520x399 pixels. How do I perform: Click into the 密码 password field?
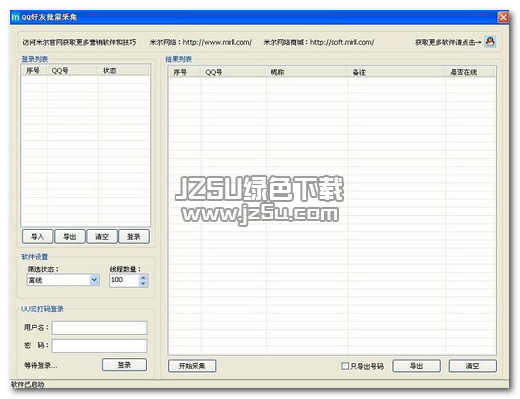tap(99, 346)
